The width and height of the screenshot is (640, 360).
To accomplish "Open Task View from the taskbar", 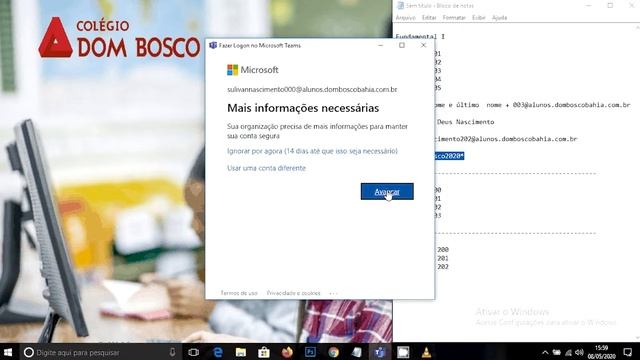I will pyautogui.click(x=193, y=352).
